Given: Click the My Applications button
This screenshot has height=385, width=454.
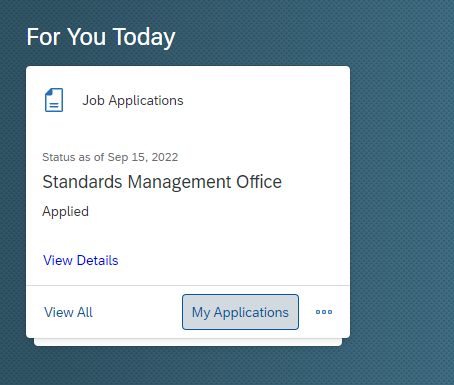Looking at the screenshot, I should click(240, 312).
